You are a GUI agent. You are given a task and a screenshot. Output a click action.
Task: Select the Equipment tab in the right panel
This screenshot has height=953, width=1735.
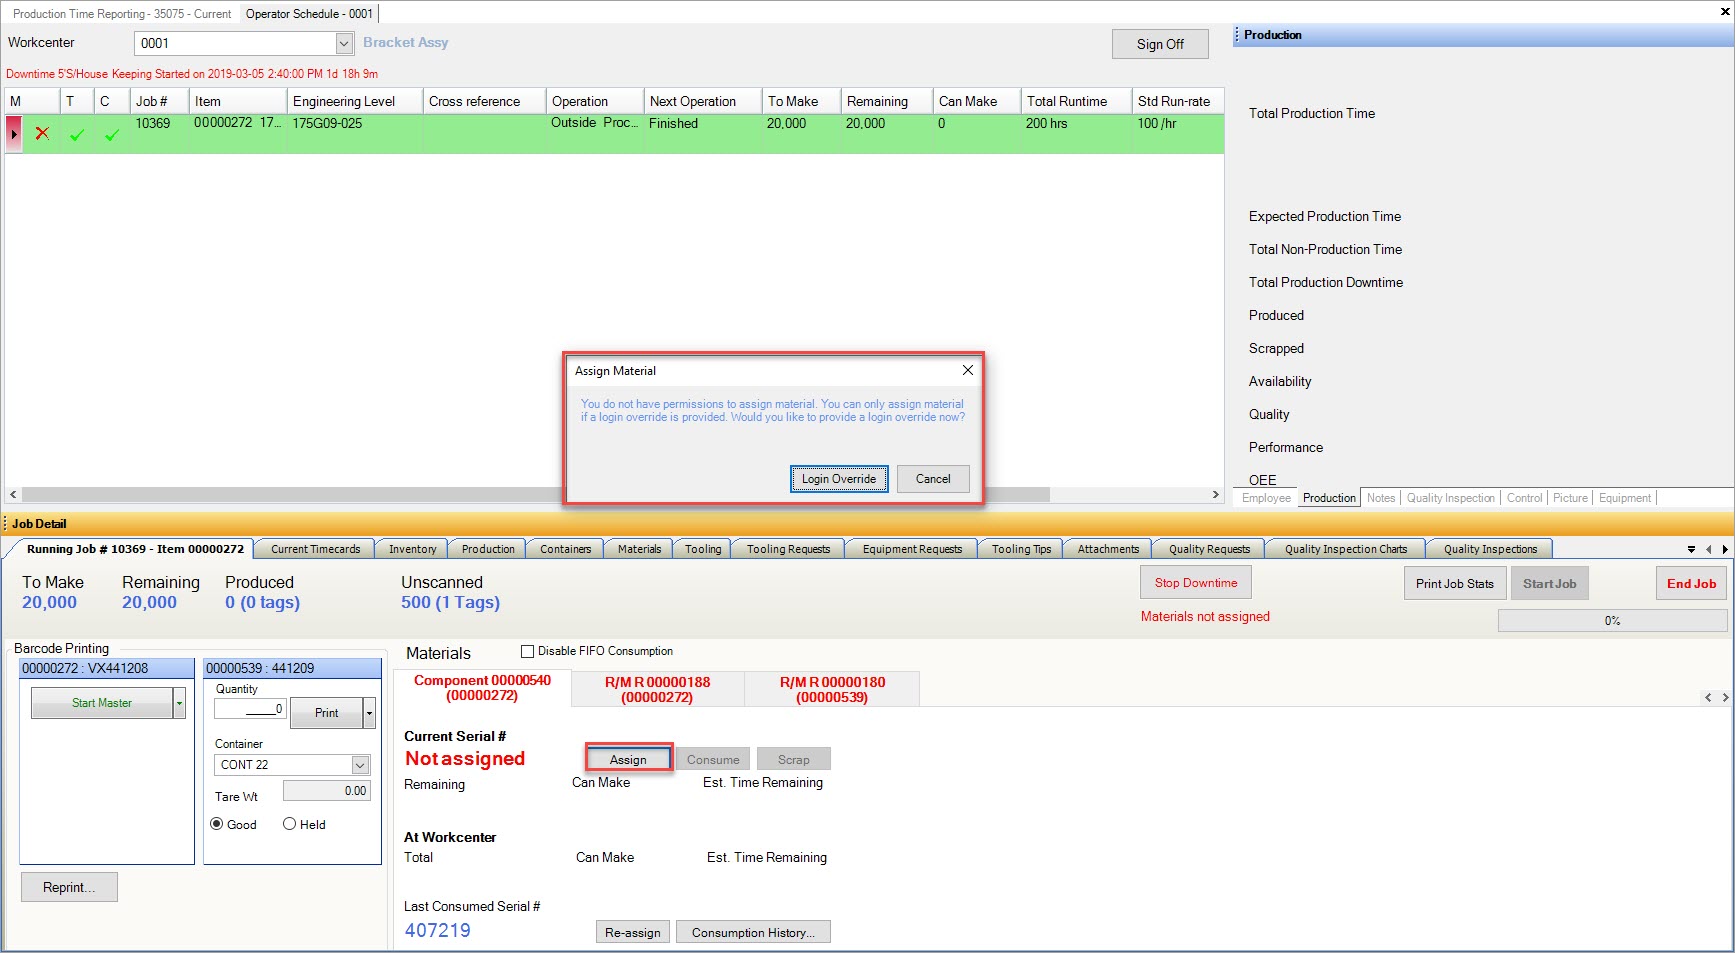pos(1625,498)
